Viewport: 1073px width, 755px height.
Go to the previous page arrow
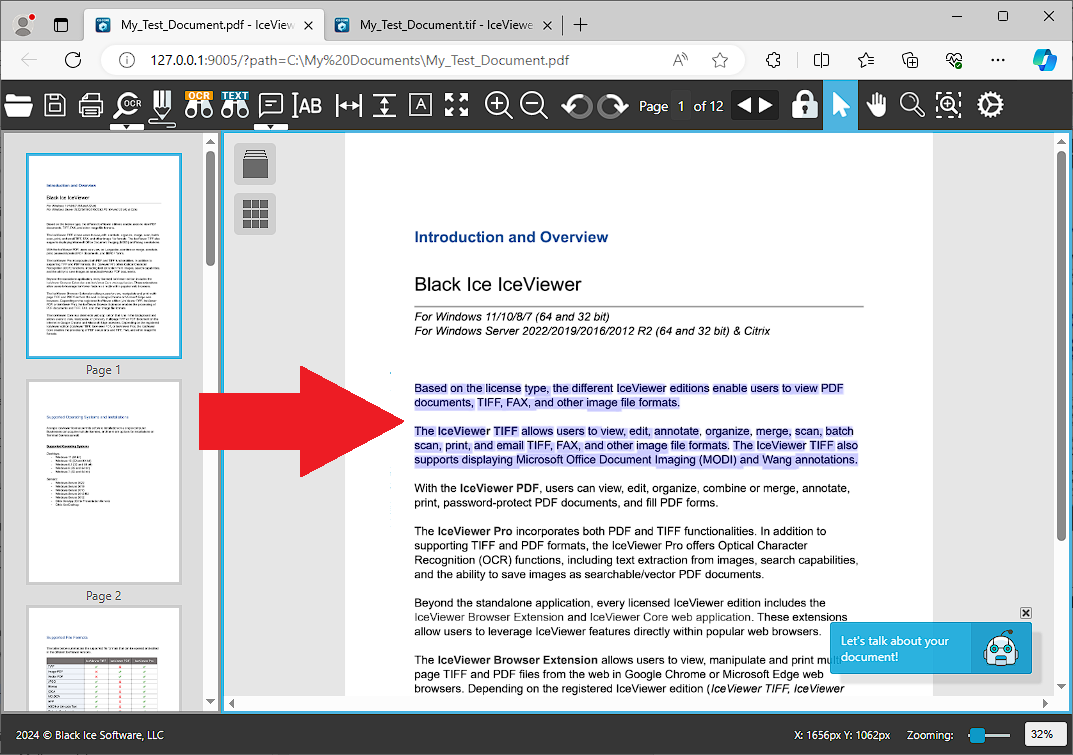pos(744,105)
